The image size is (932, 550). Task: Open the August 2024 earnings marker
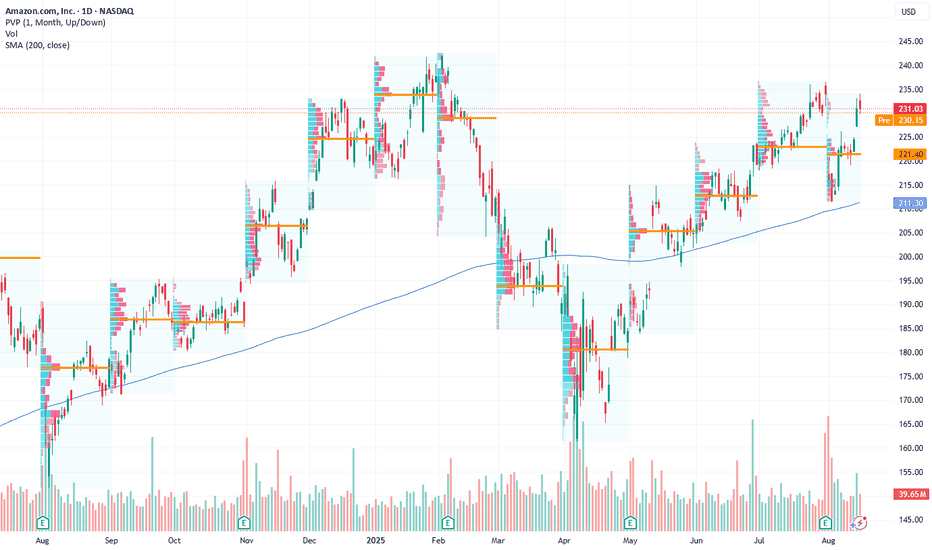coord(42,523)
